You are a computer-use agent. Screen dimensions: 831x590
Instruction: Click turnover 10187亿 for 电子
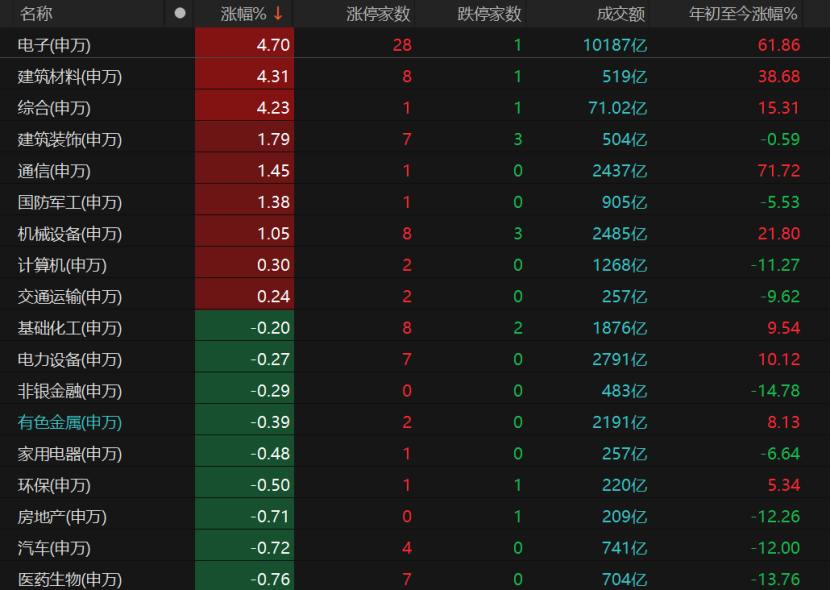click(x=615, y=45)
